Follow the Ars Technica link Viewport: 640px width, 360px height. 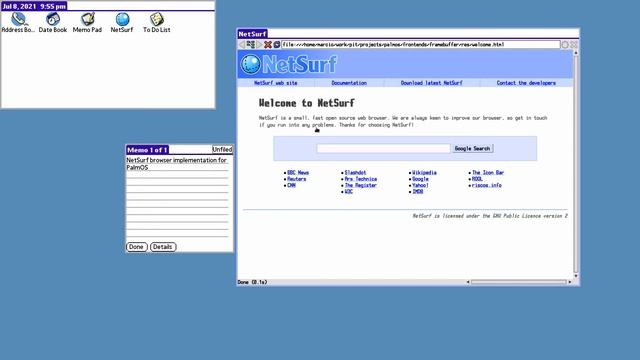coord(361,179)
